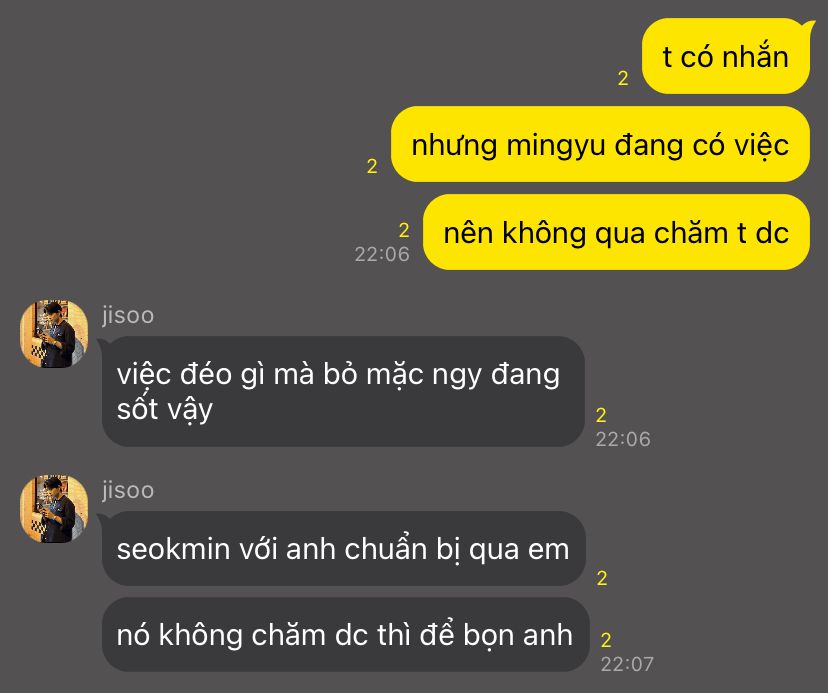Tap the 'seokmin với anh chuẩn bị qua em' bubble
Viewport: 828px width, 693px height.
point(344,549)
